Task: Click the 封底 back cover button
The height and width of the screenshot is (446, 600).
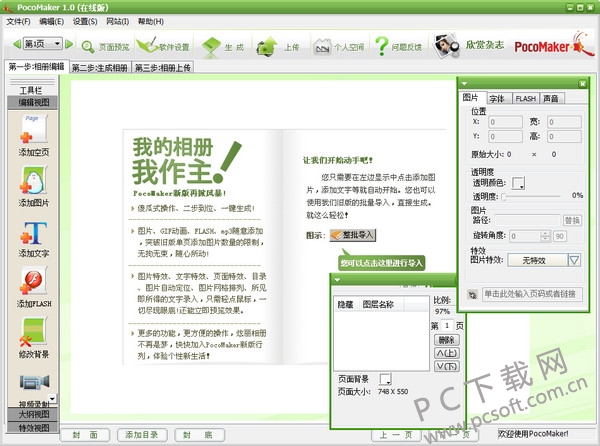Action: [199, 435]
